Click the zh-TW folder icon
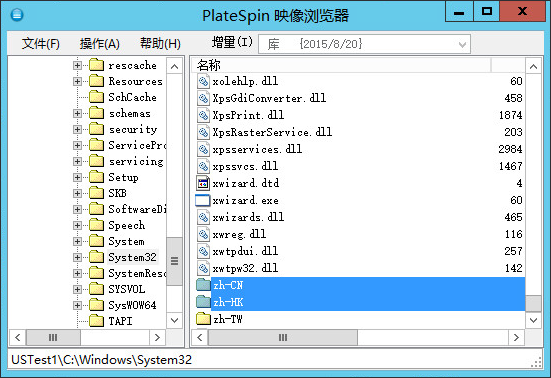Screen dimensions: 551x378 (203, 319)
